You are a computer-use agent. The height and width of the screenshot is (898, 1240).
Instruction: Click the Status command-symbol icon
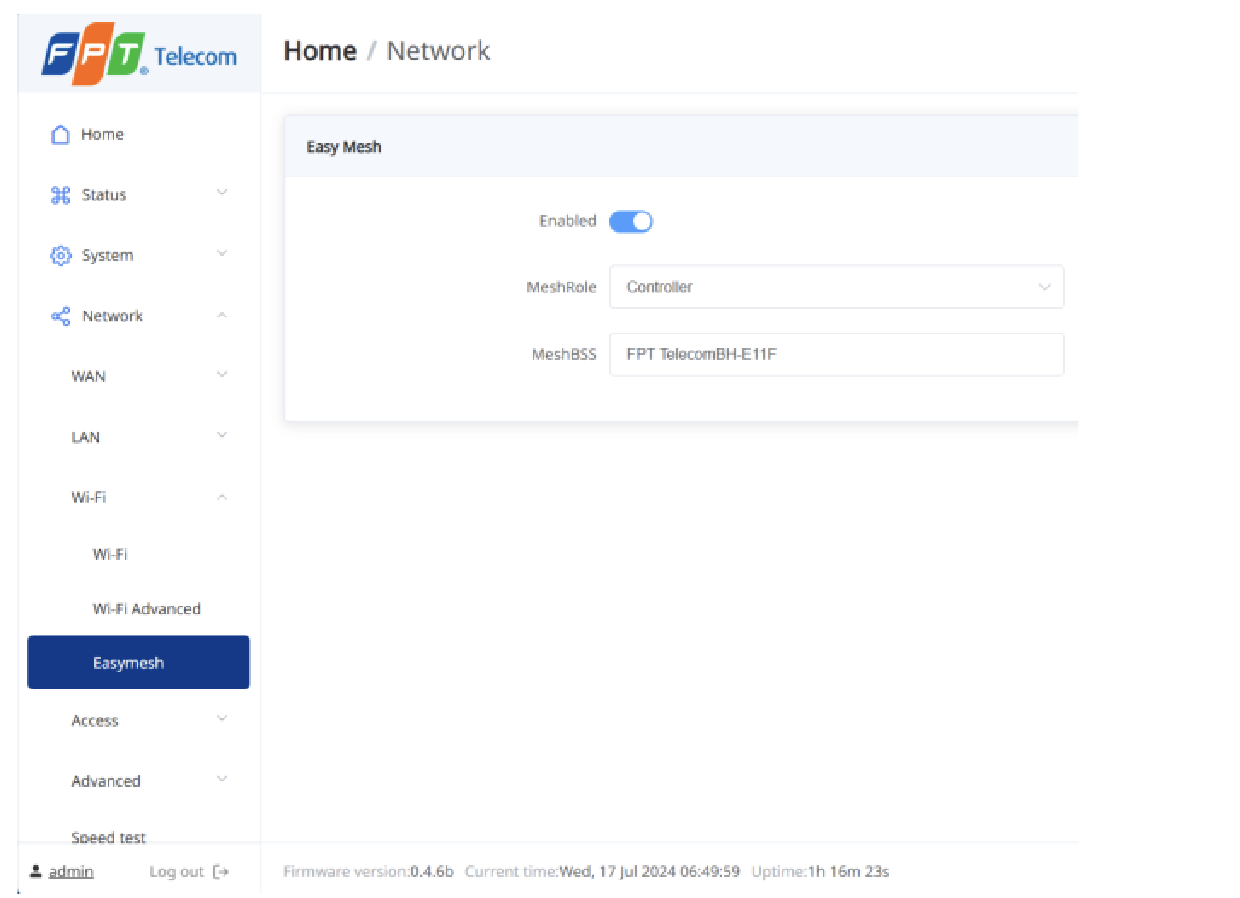pyautogui.click(x=61, y=195)
